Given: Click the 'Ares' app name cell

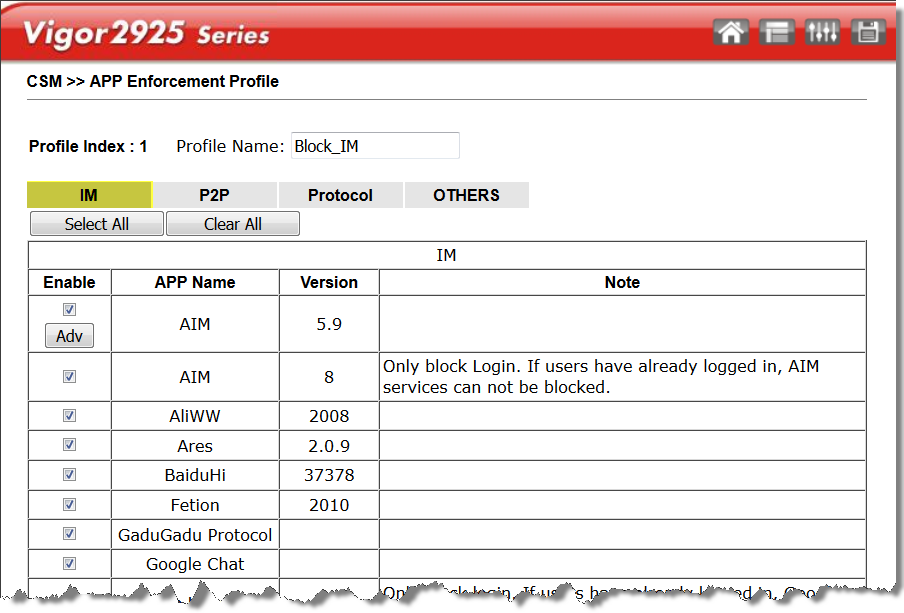Looking at the screenshot, I should [x=195, y=446].
